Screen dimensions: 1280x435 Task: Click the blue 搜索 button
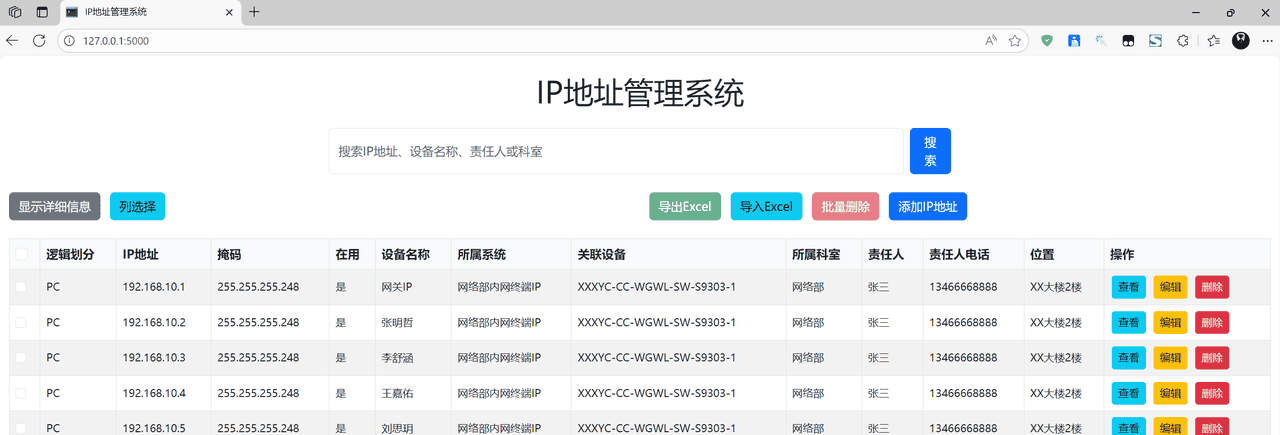coord(930,151)
